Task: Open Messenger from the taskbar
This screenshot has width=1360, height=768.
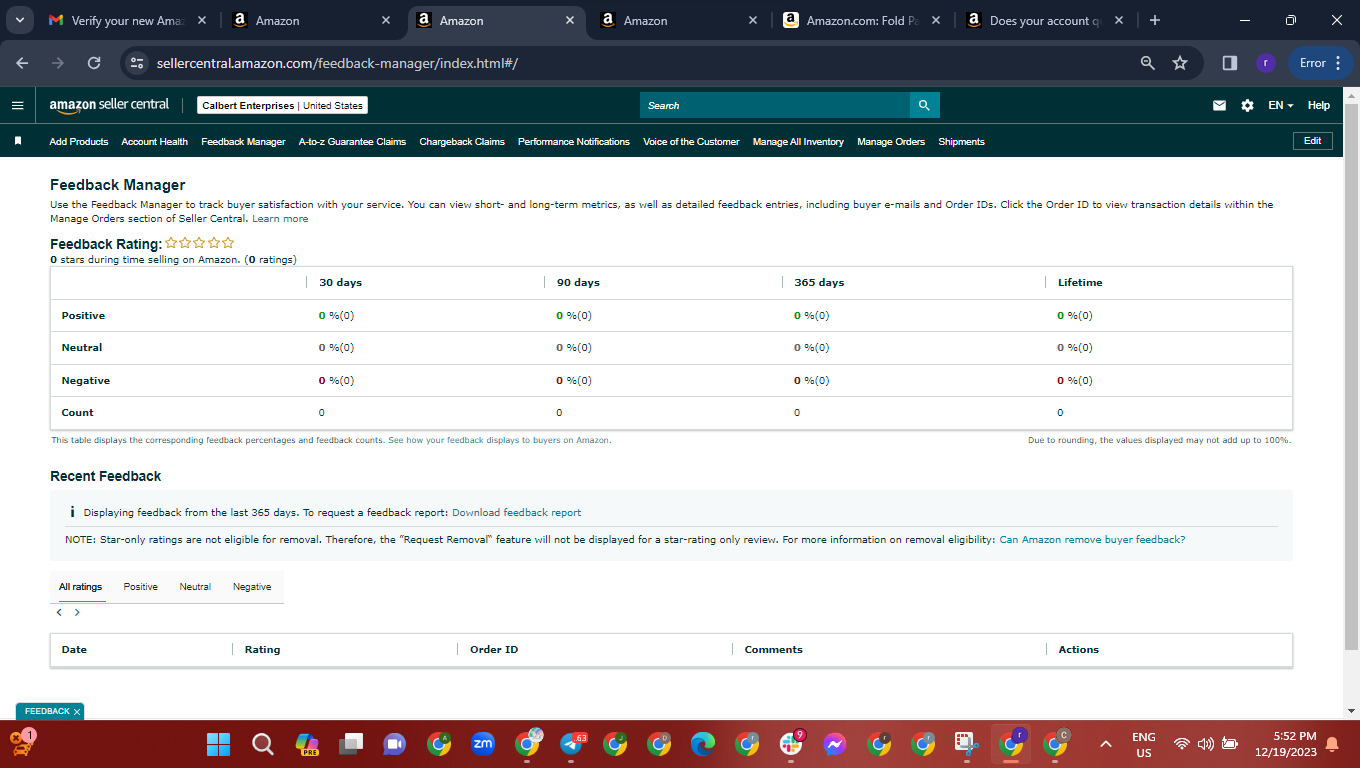Action: [x=835, y=744]
